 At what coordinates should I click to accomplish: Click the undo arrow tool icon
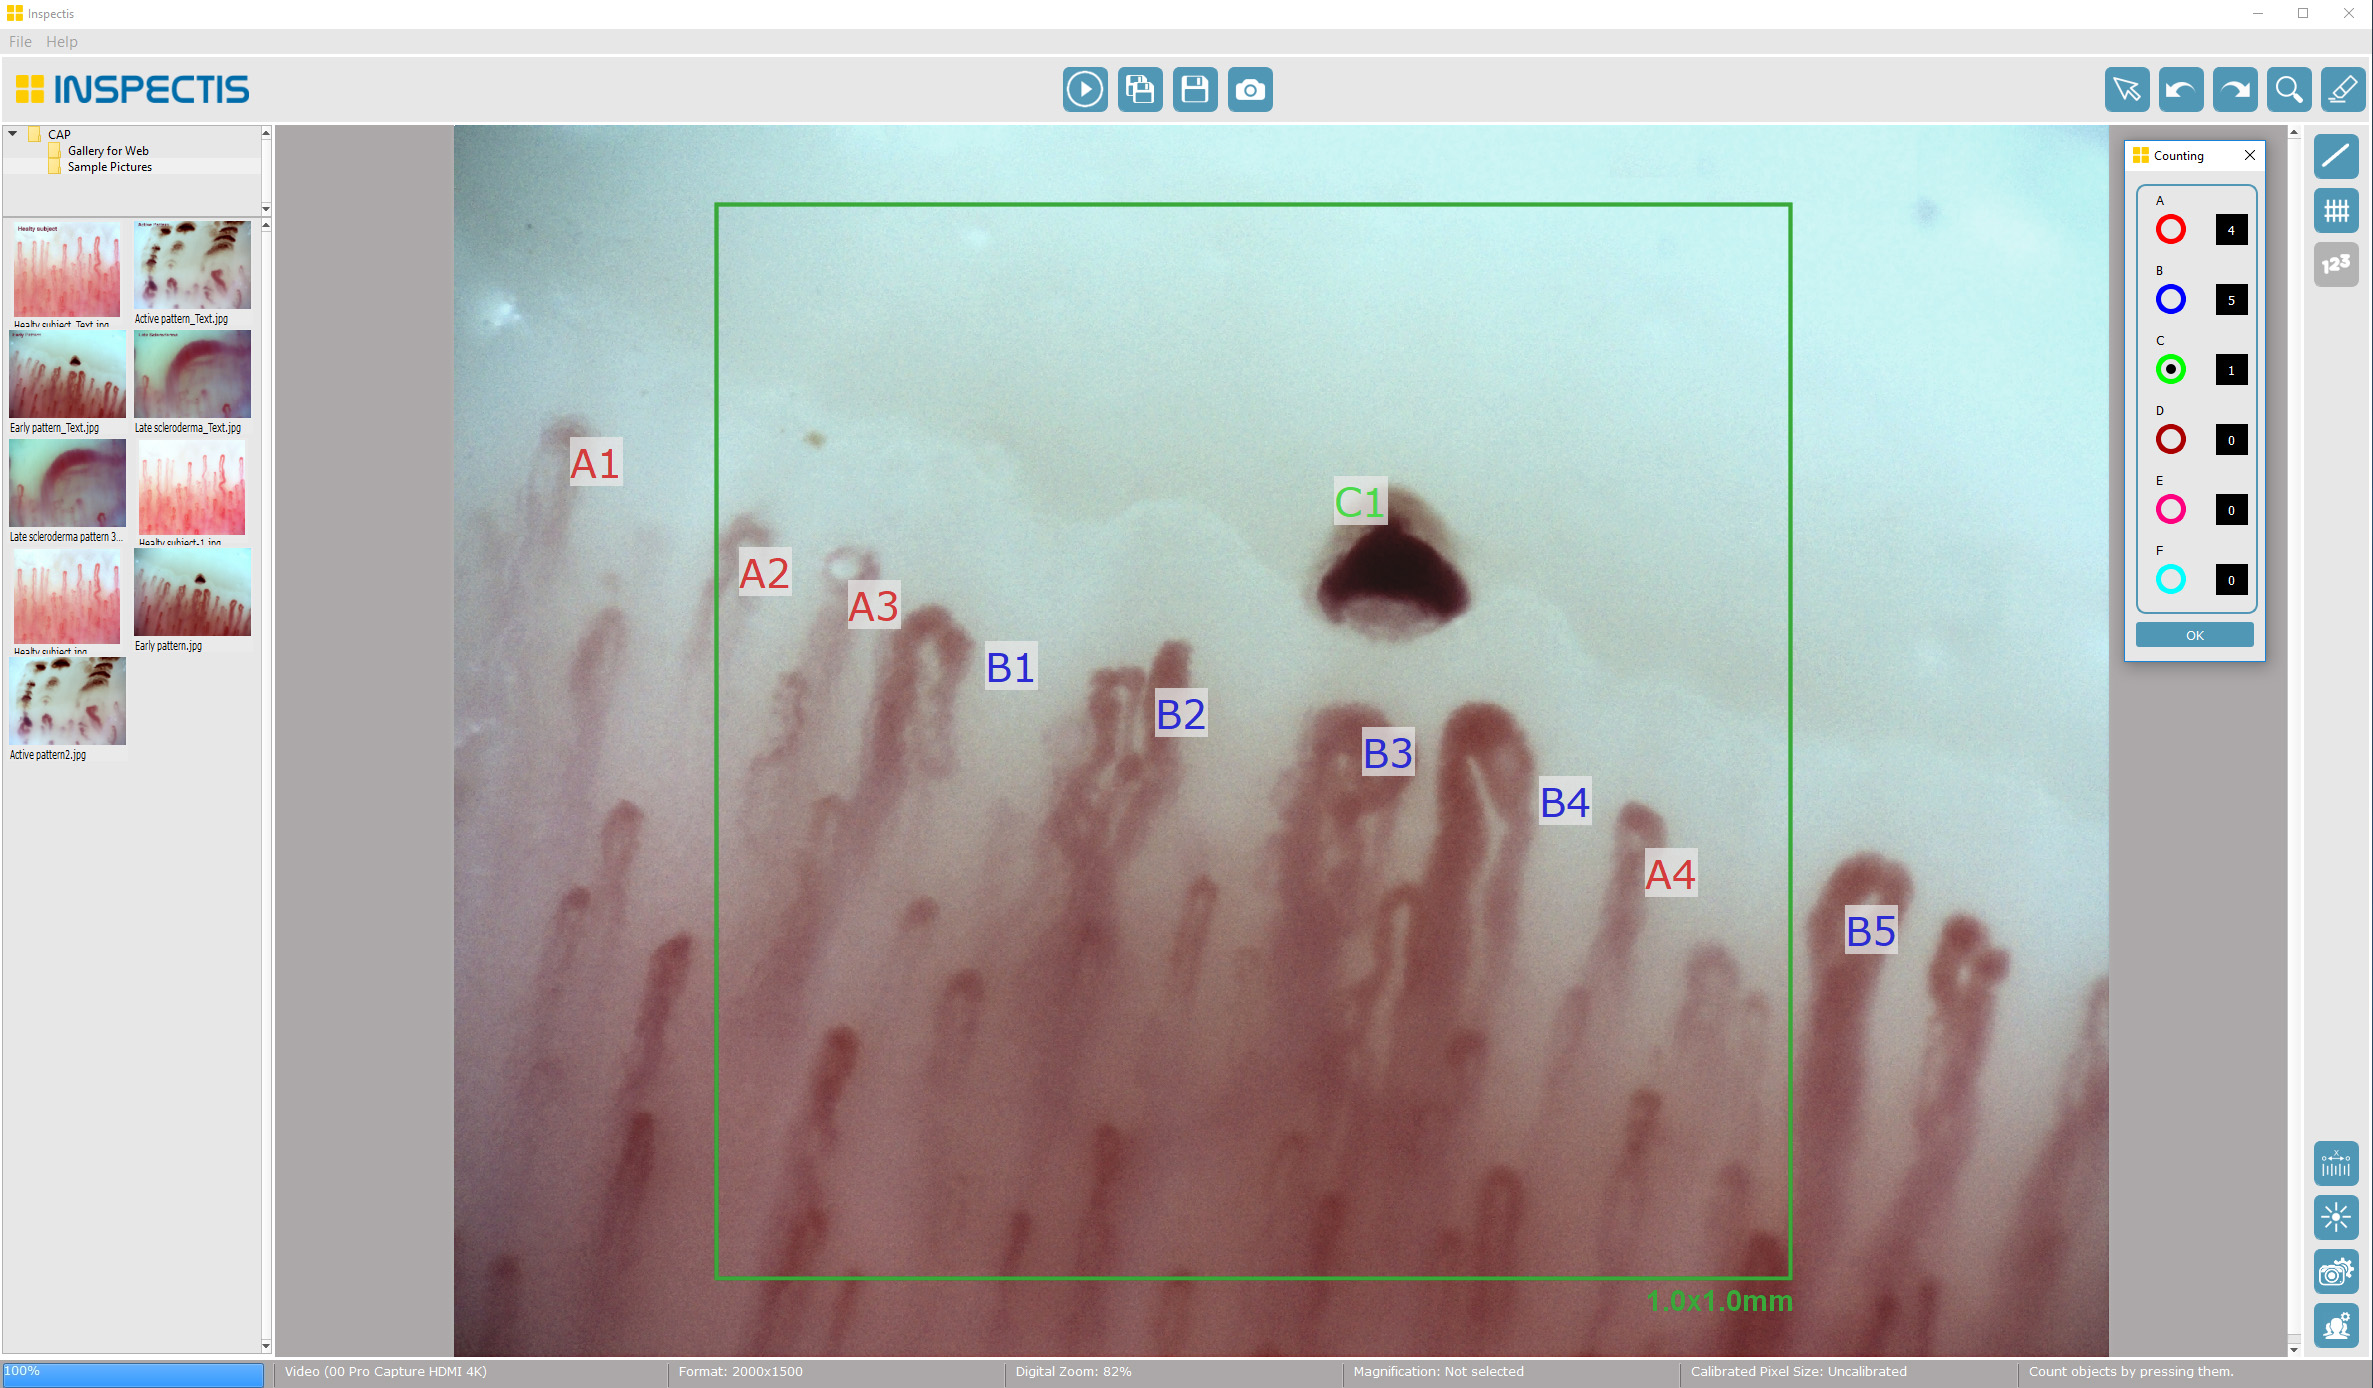(x=2178, y=89)
